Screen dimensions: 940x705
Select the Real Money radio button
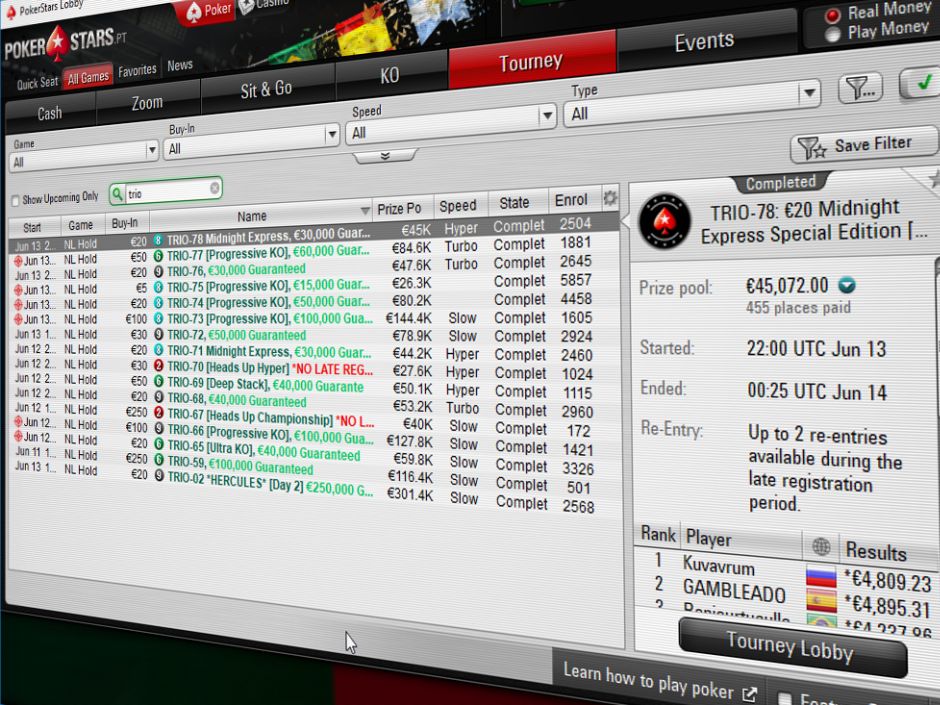(x=832, y=16)
